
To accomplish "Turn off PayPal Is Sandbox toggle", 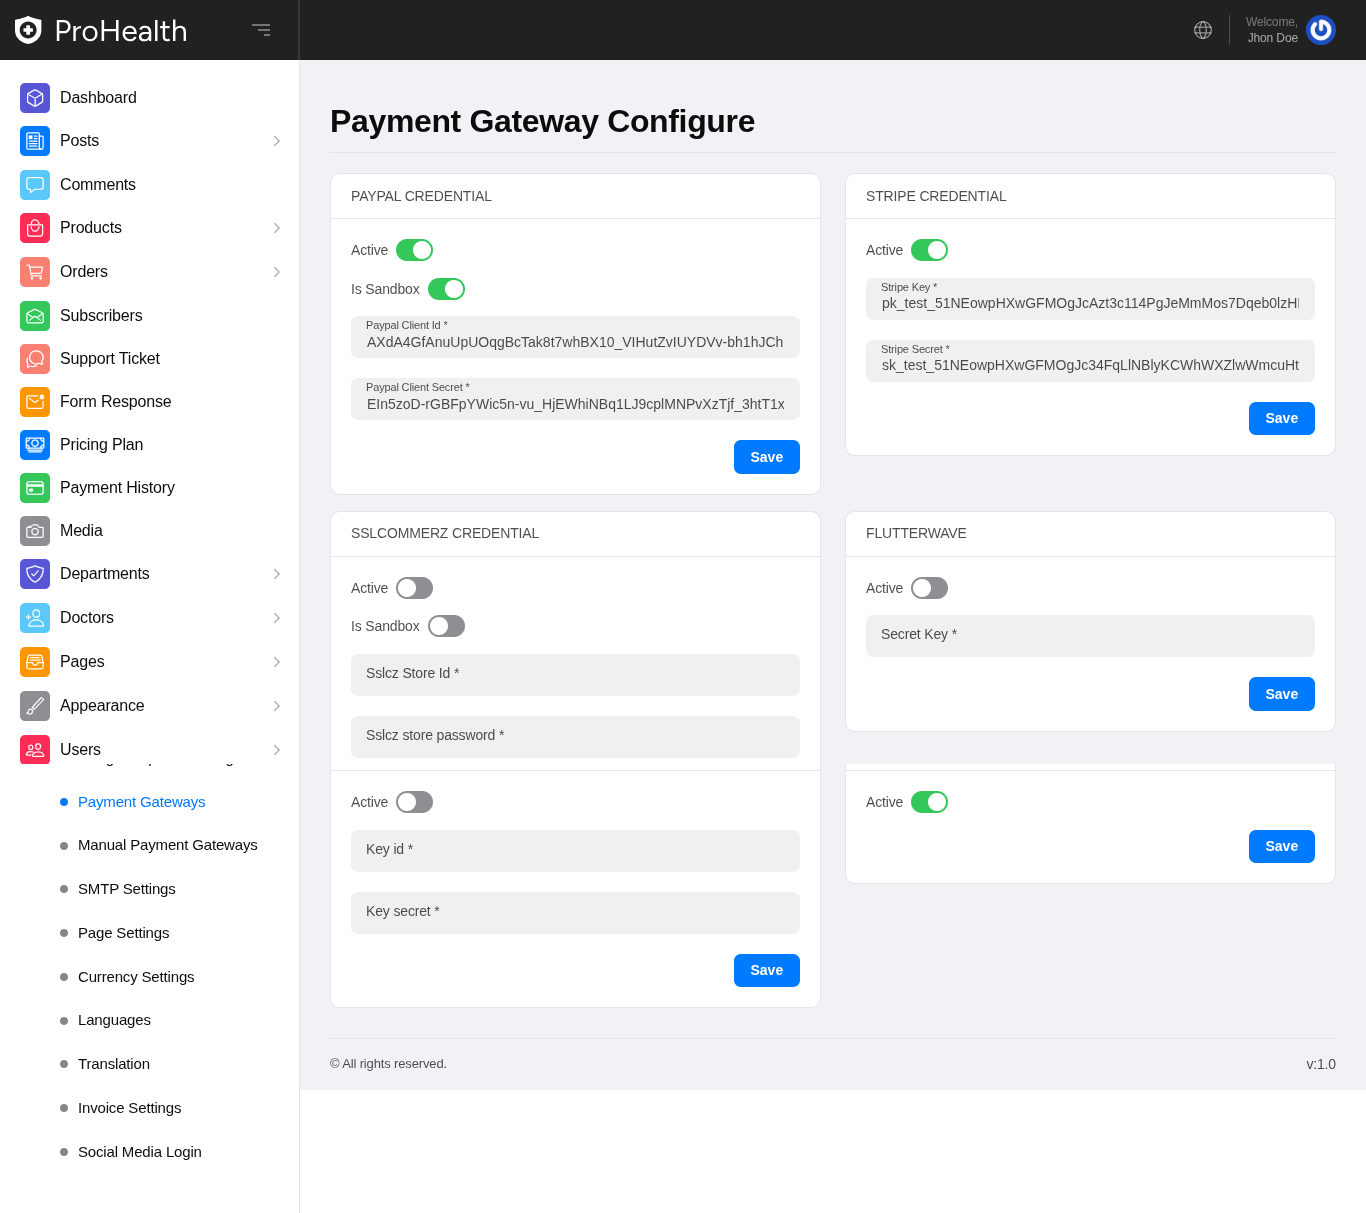I will (x=446, y=289).
